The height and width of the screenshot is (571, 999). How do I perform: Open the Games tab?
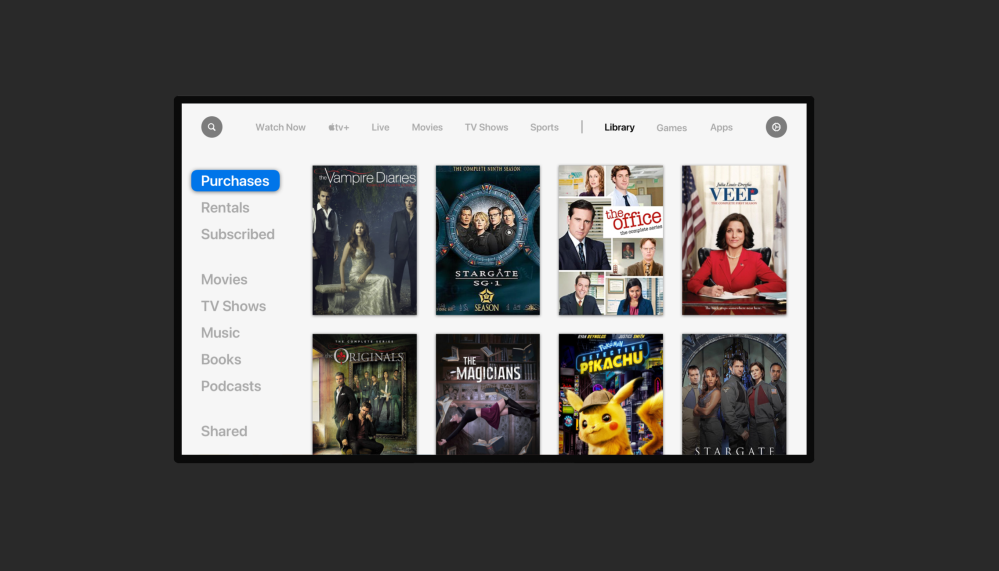tap(671, 128)
